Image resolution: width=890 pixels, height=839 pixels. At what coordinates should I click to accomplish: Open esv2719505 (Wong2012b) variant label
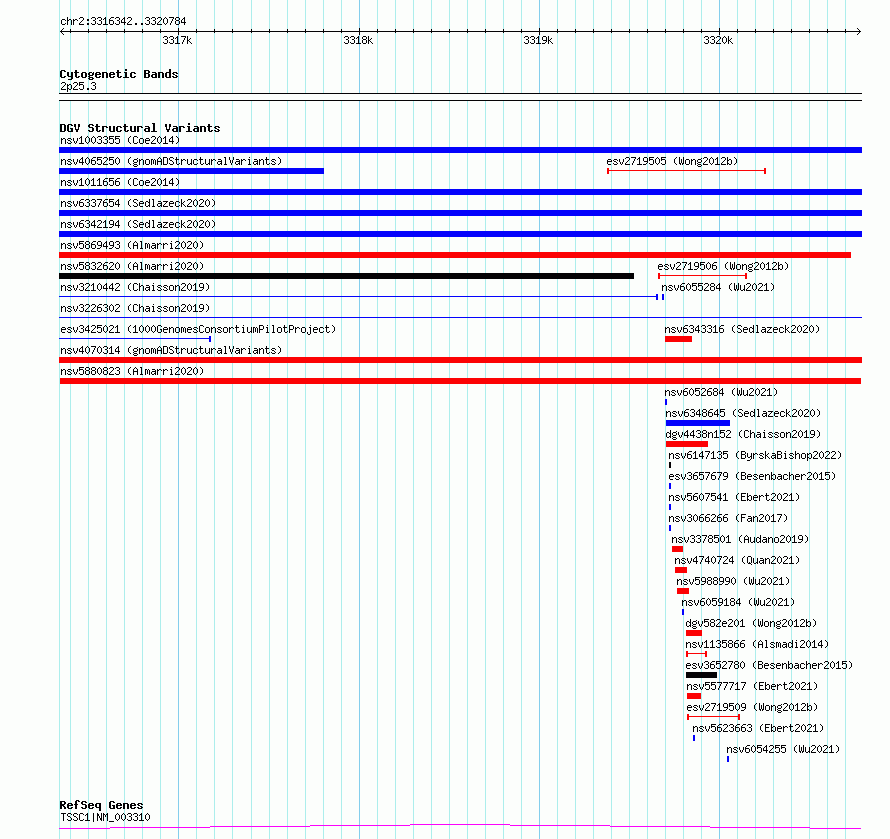point(672,161)
